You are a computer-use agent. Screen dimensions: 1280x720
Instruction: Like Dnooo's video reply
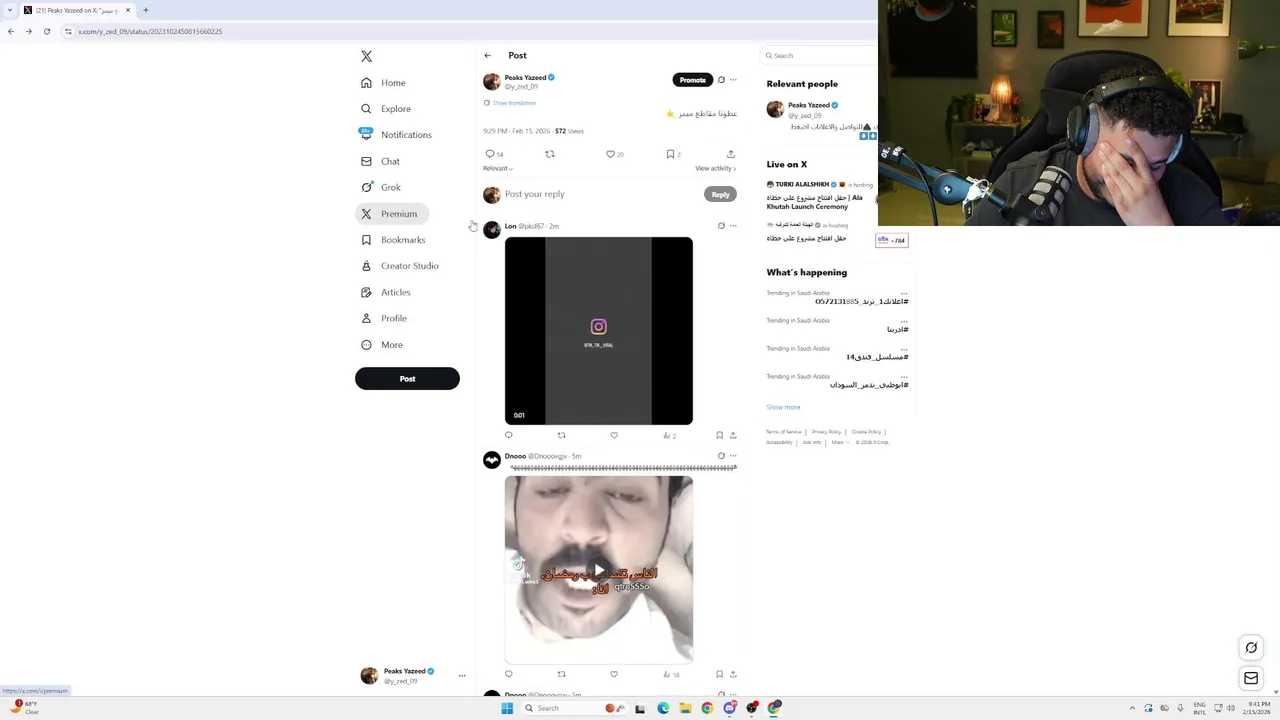[x=614, y=674]
